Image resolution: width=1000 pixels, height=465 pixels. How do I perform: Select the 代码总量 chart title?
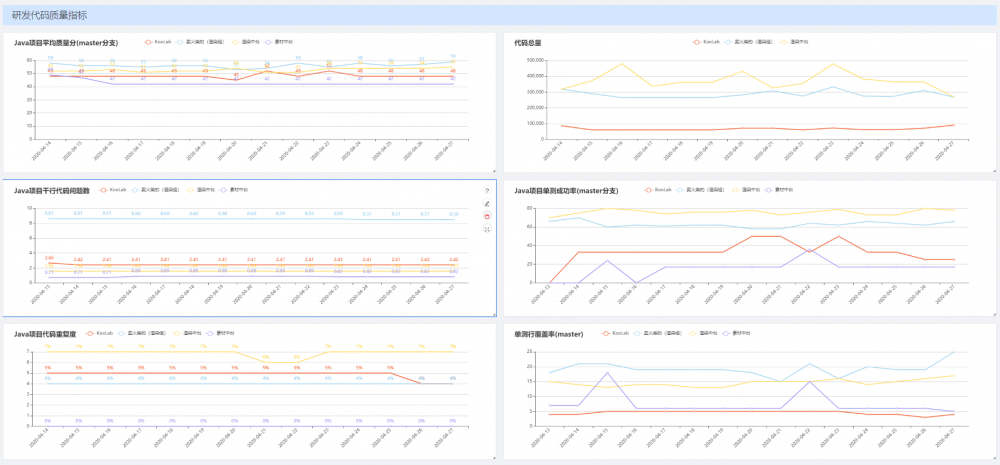click(x=528, y=43)
